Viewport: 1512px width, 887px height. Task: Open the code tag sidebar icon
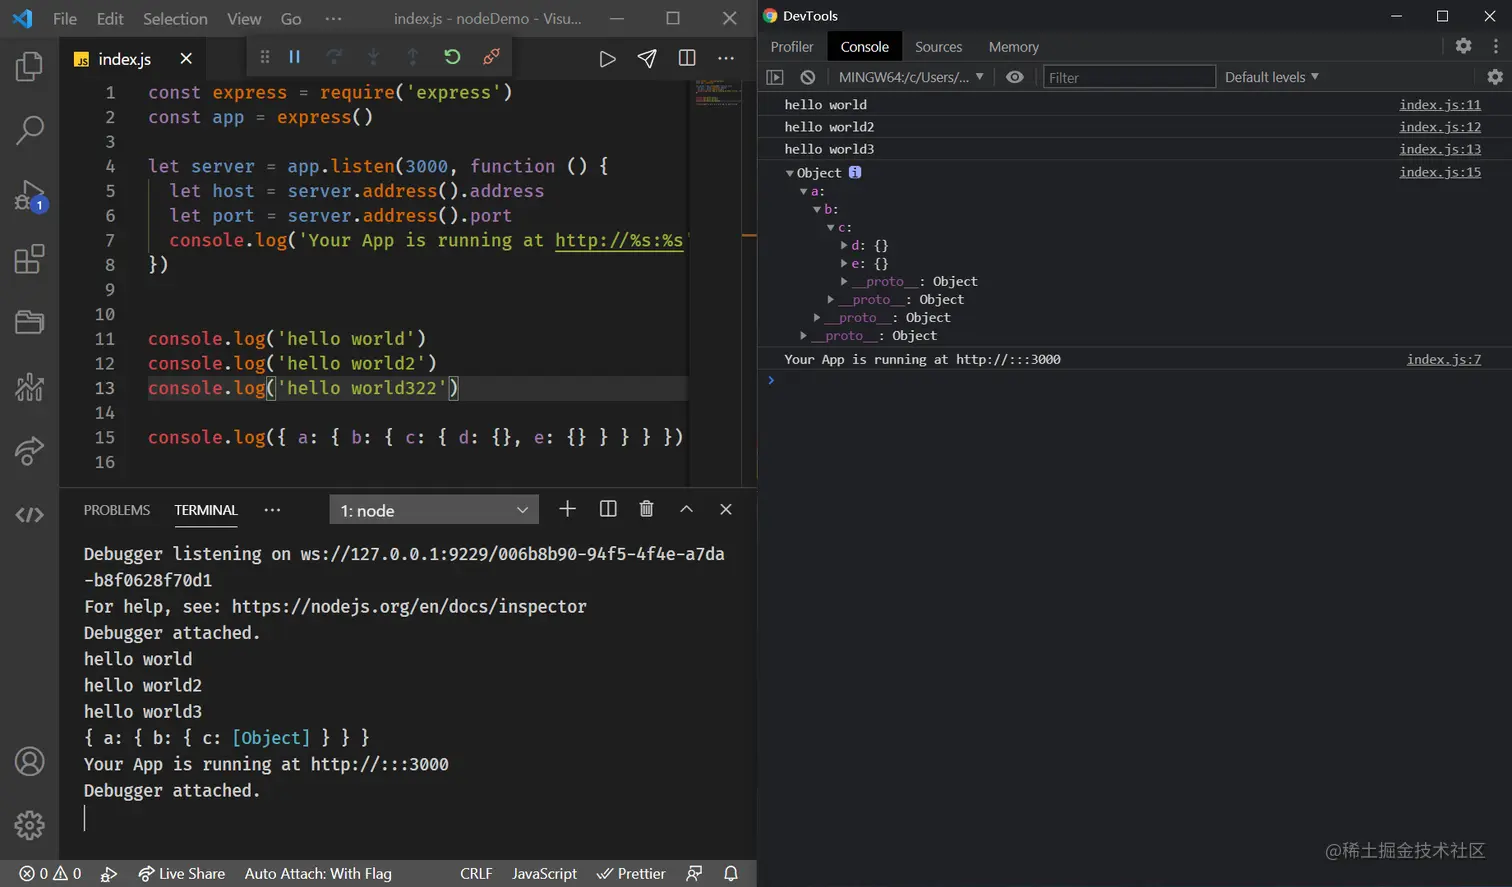[x=30, y=515]
